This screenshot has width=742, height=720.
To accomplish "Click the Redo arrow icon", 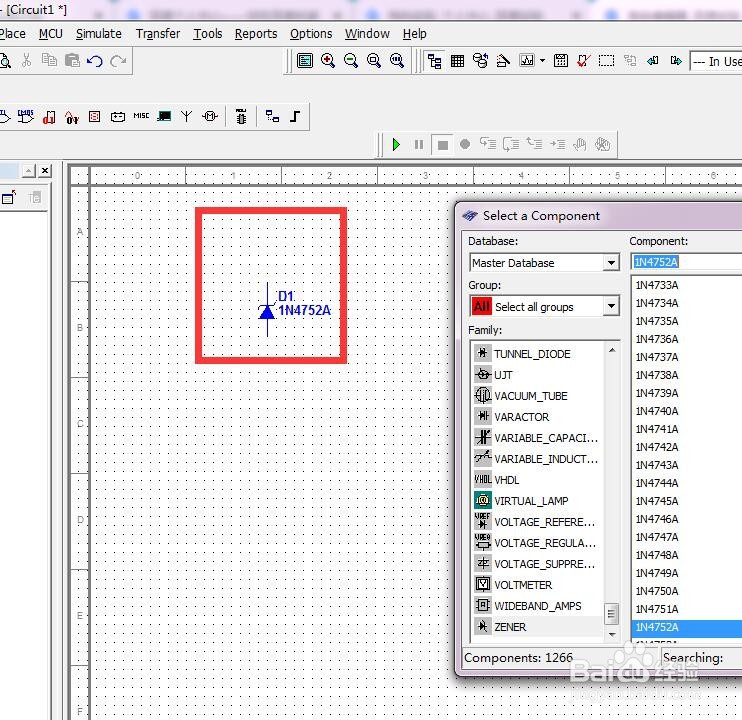I will 118,61.
